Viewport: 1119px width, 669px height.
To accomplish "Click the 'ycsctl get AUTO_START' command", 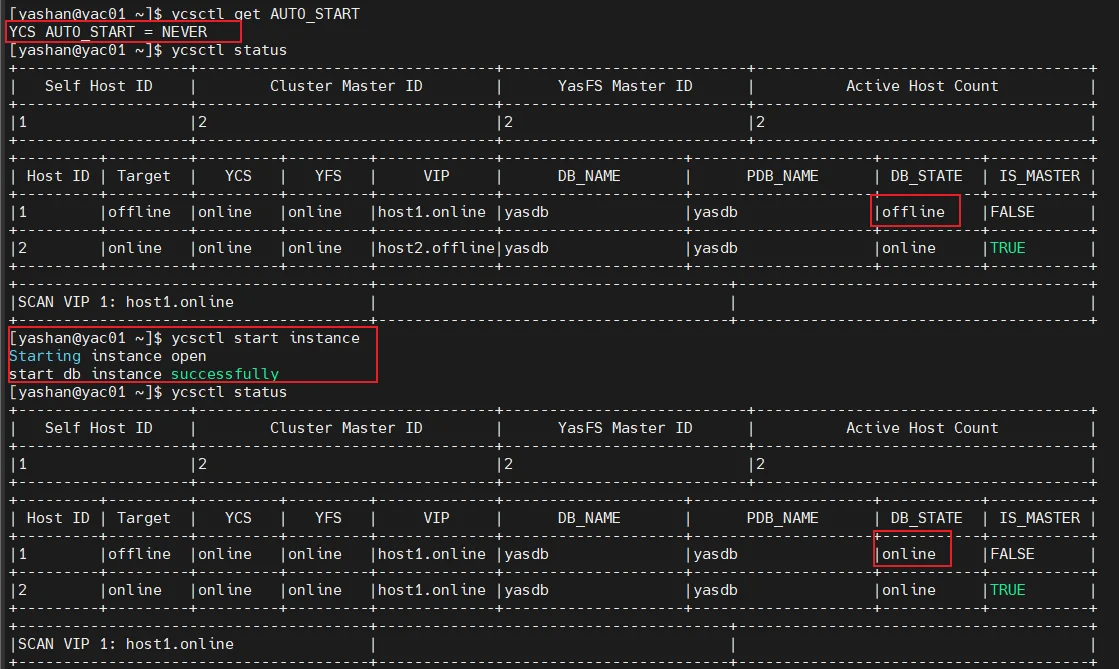I will tap(265, 14).
